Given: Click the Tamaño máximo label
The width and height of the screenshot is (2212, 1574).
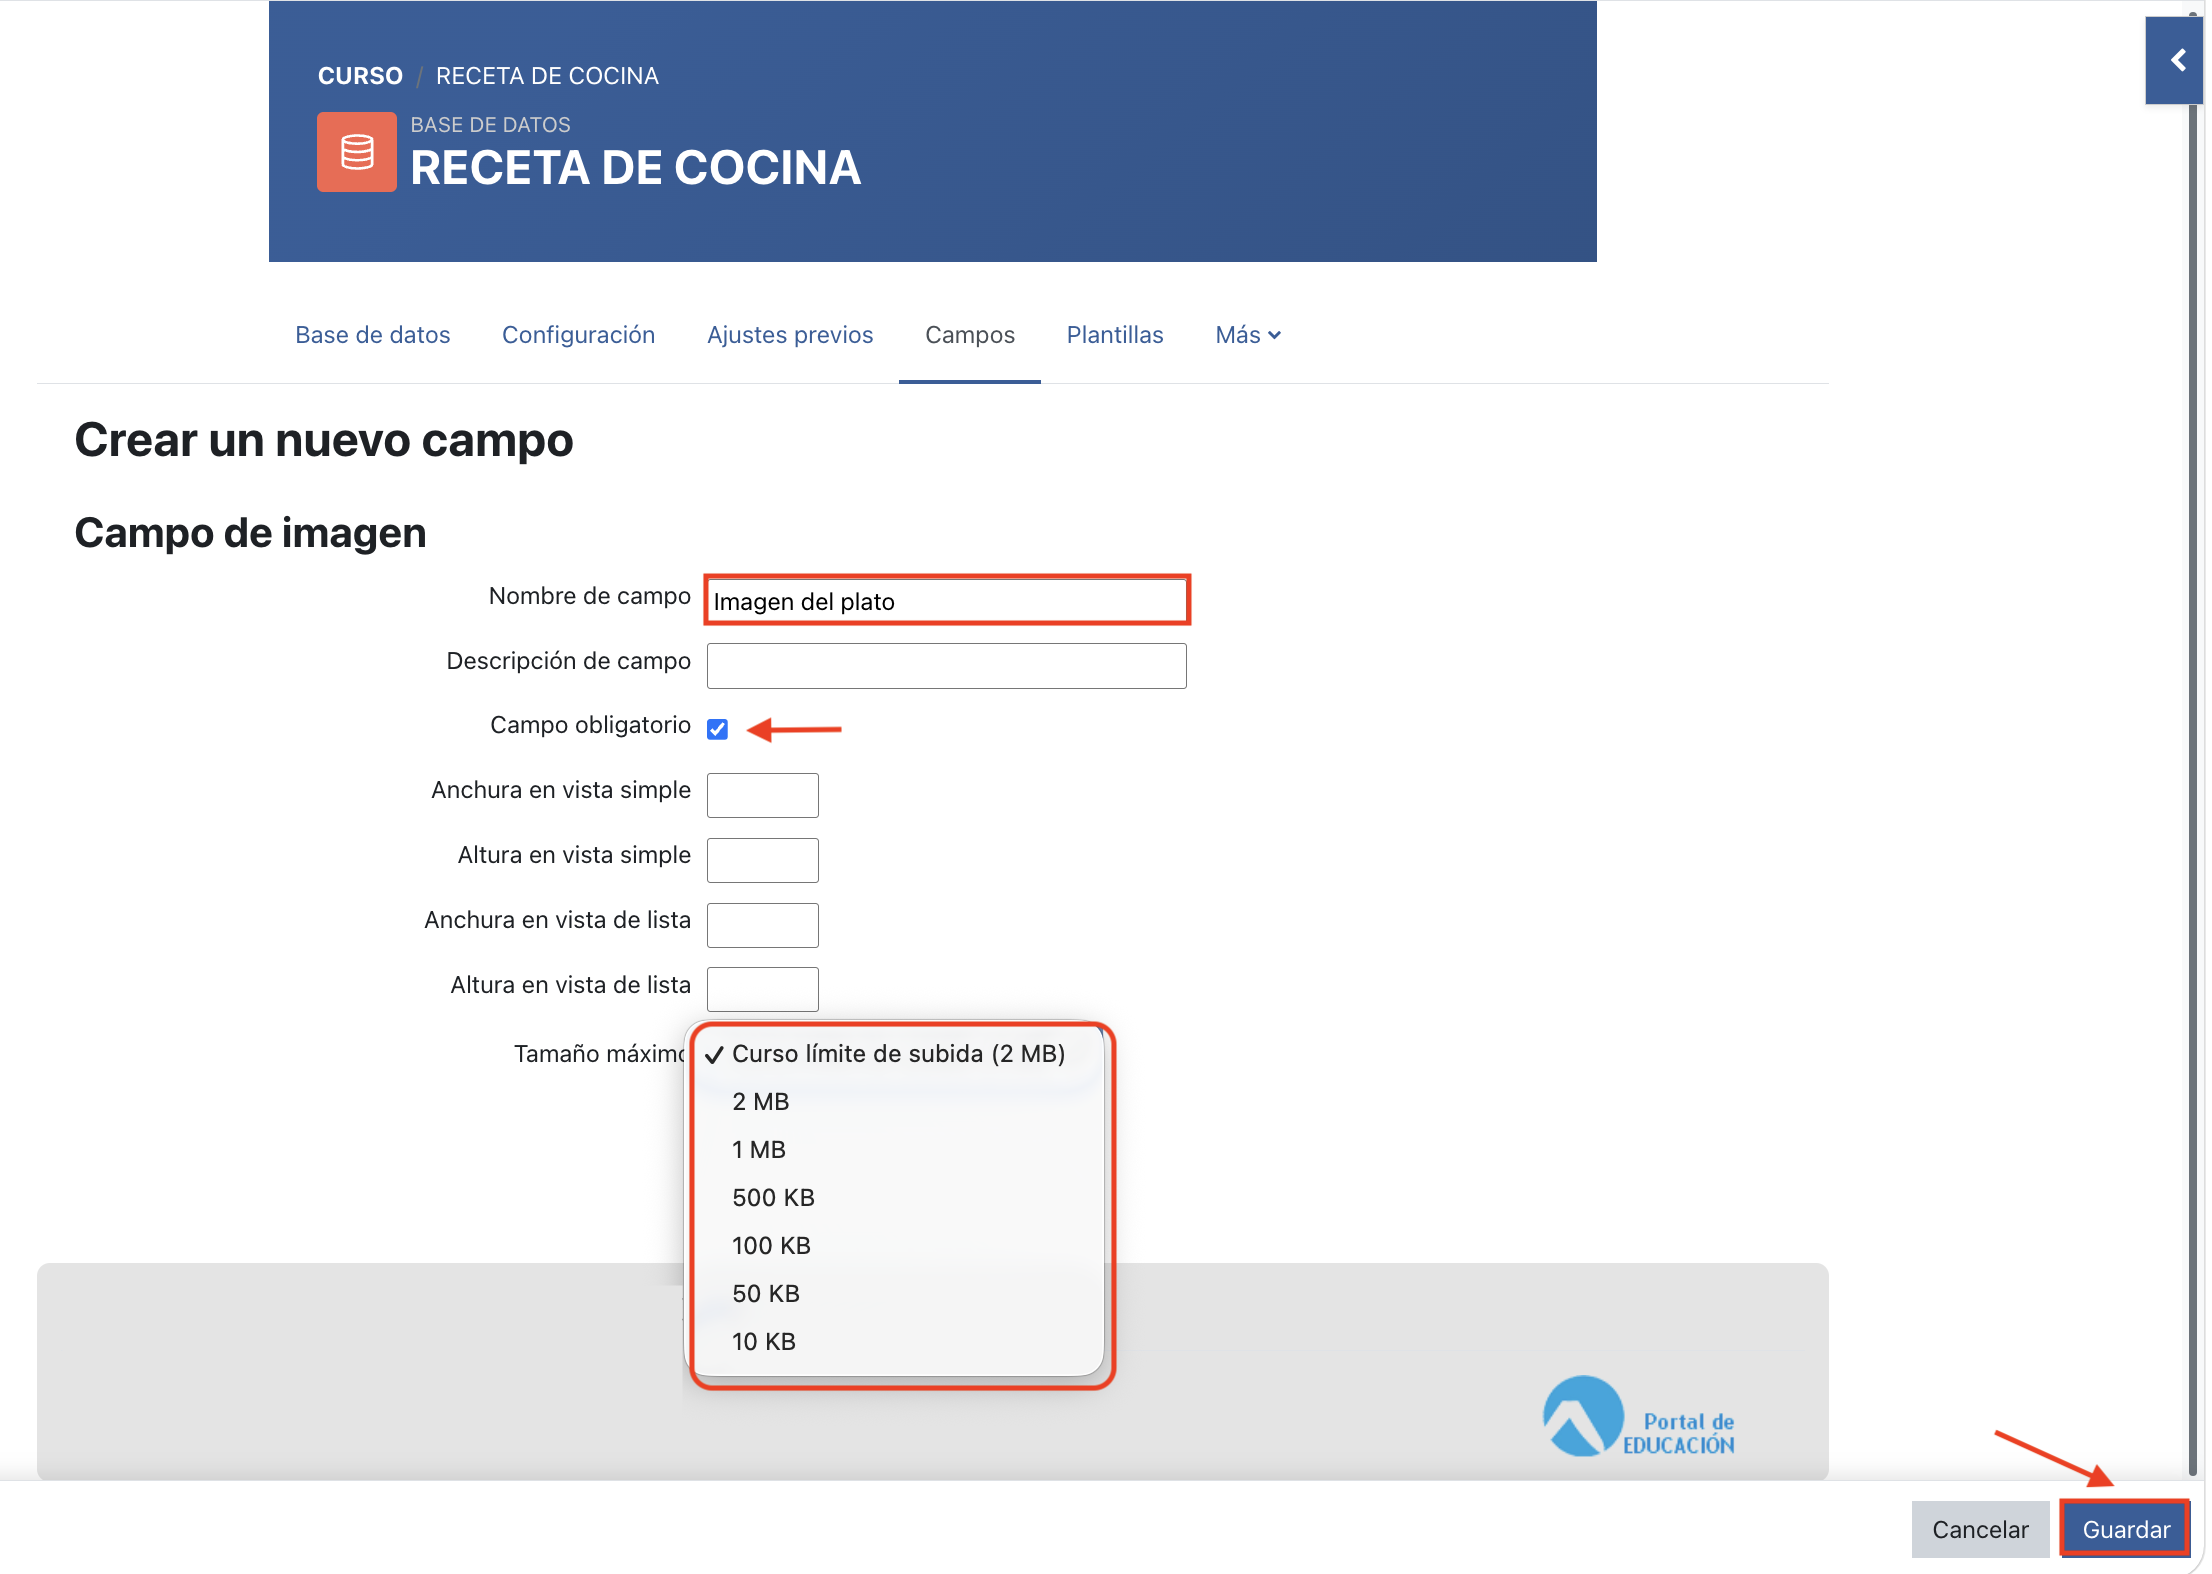Looking at the screenshot, I should pyautogui.click(x=600, y=1054).
